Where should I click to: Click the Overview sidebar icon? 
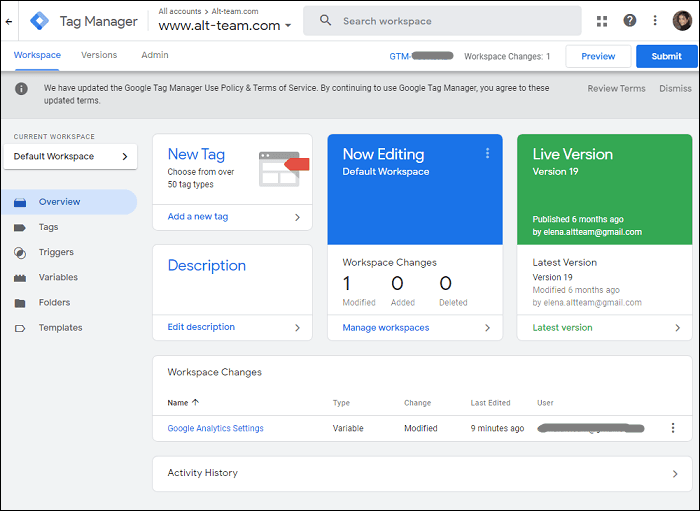(20, 203)
